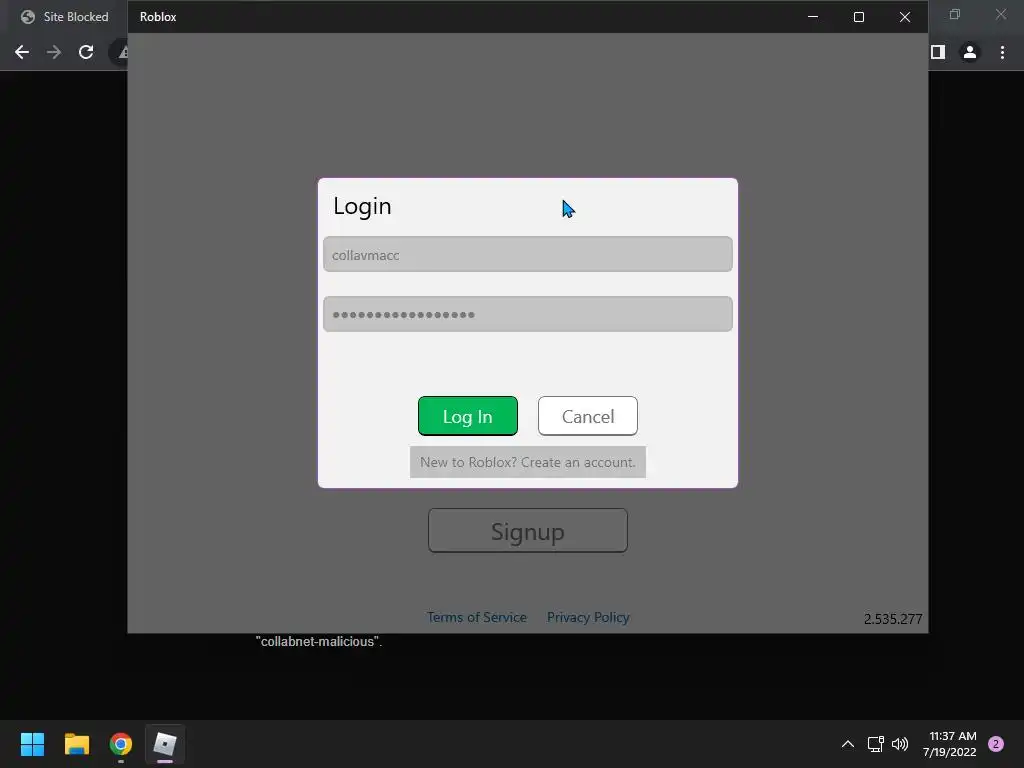Open the Terms of Service link
The width and height of the screenshot is (1024, 768).
(x=477, y=617)
